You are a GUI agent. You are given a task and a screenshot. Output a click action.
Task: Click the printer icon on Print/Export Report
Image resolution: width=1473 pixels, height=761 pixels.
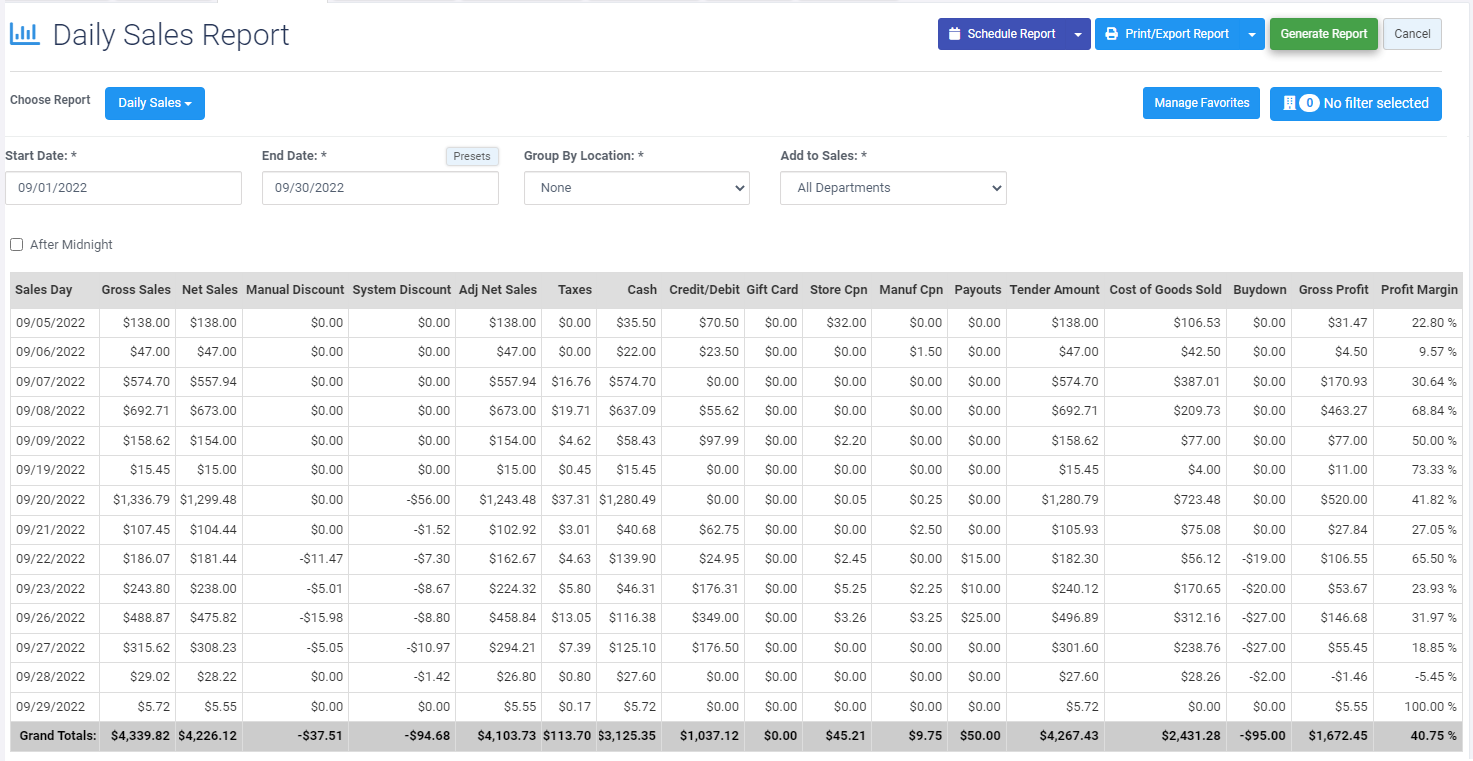coord(1113,33)
